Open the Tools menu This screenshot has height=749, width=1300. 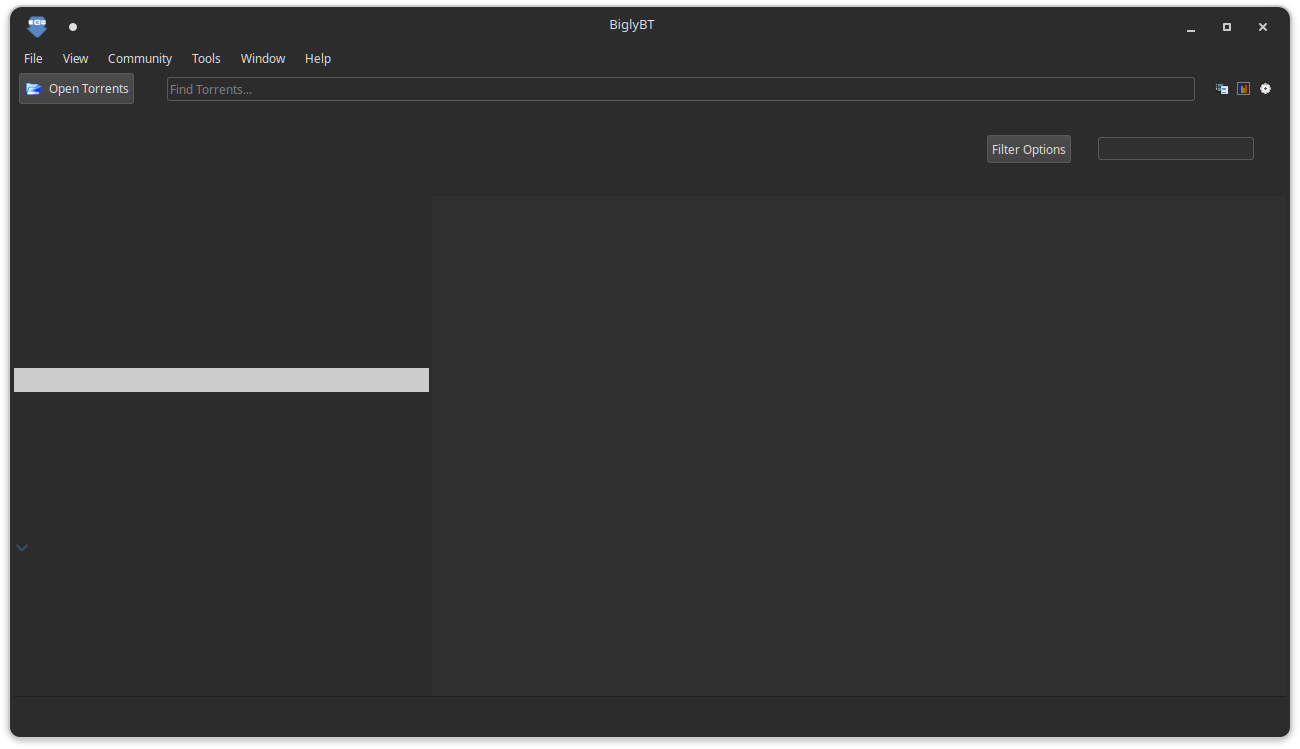pos(206,58)
